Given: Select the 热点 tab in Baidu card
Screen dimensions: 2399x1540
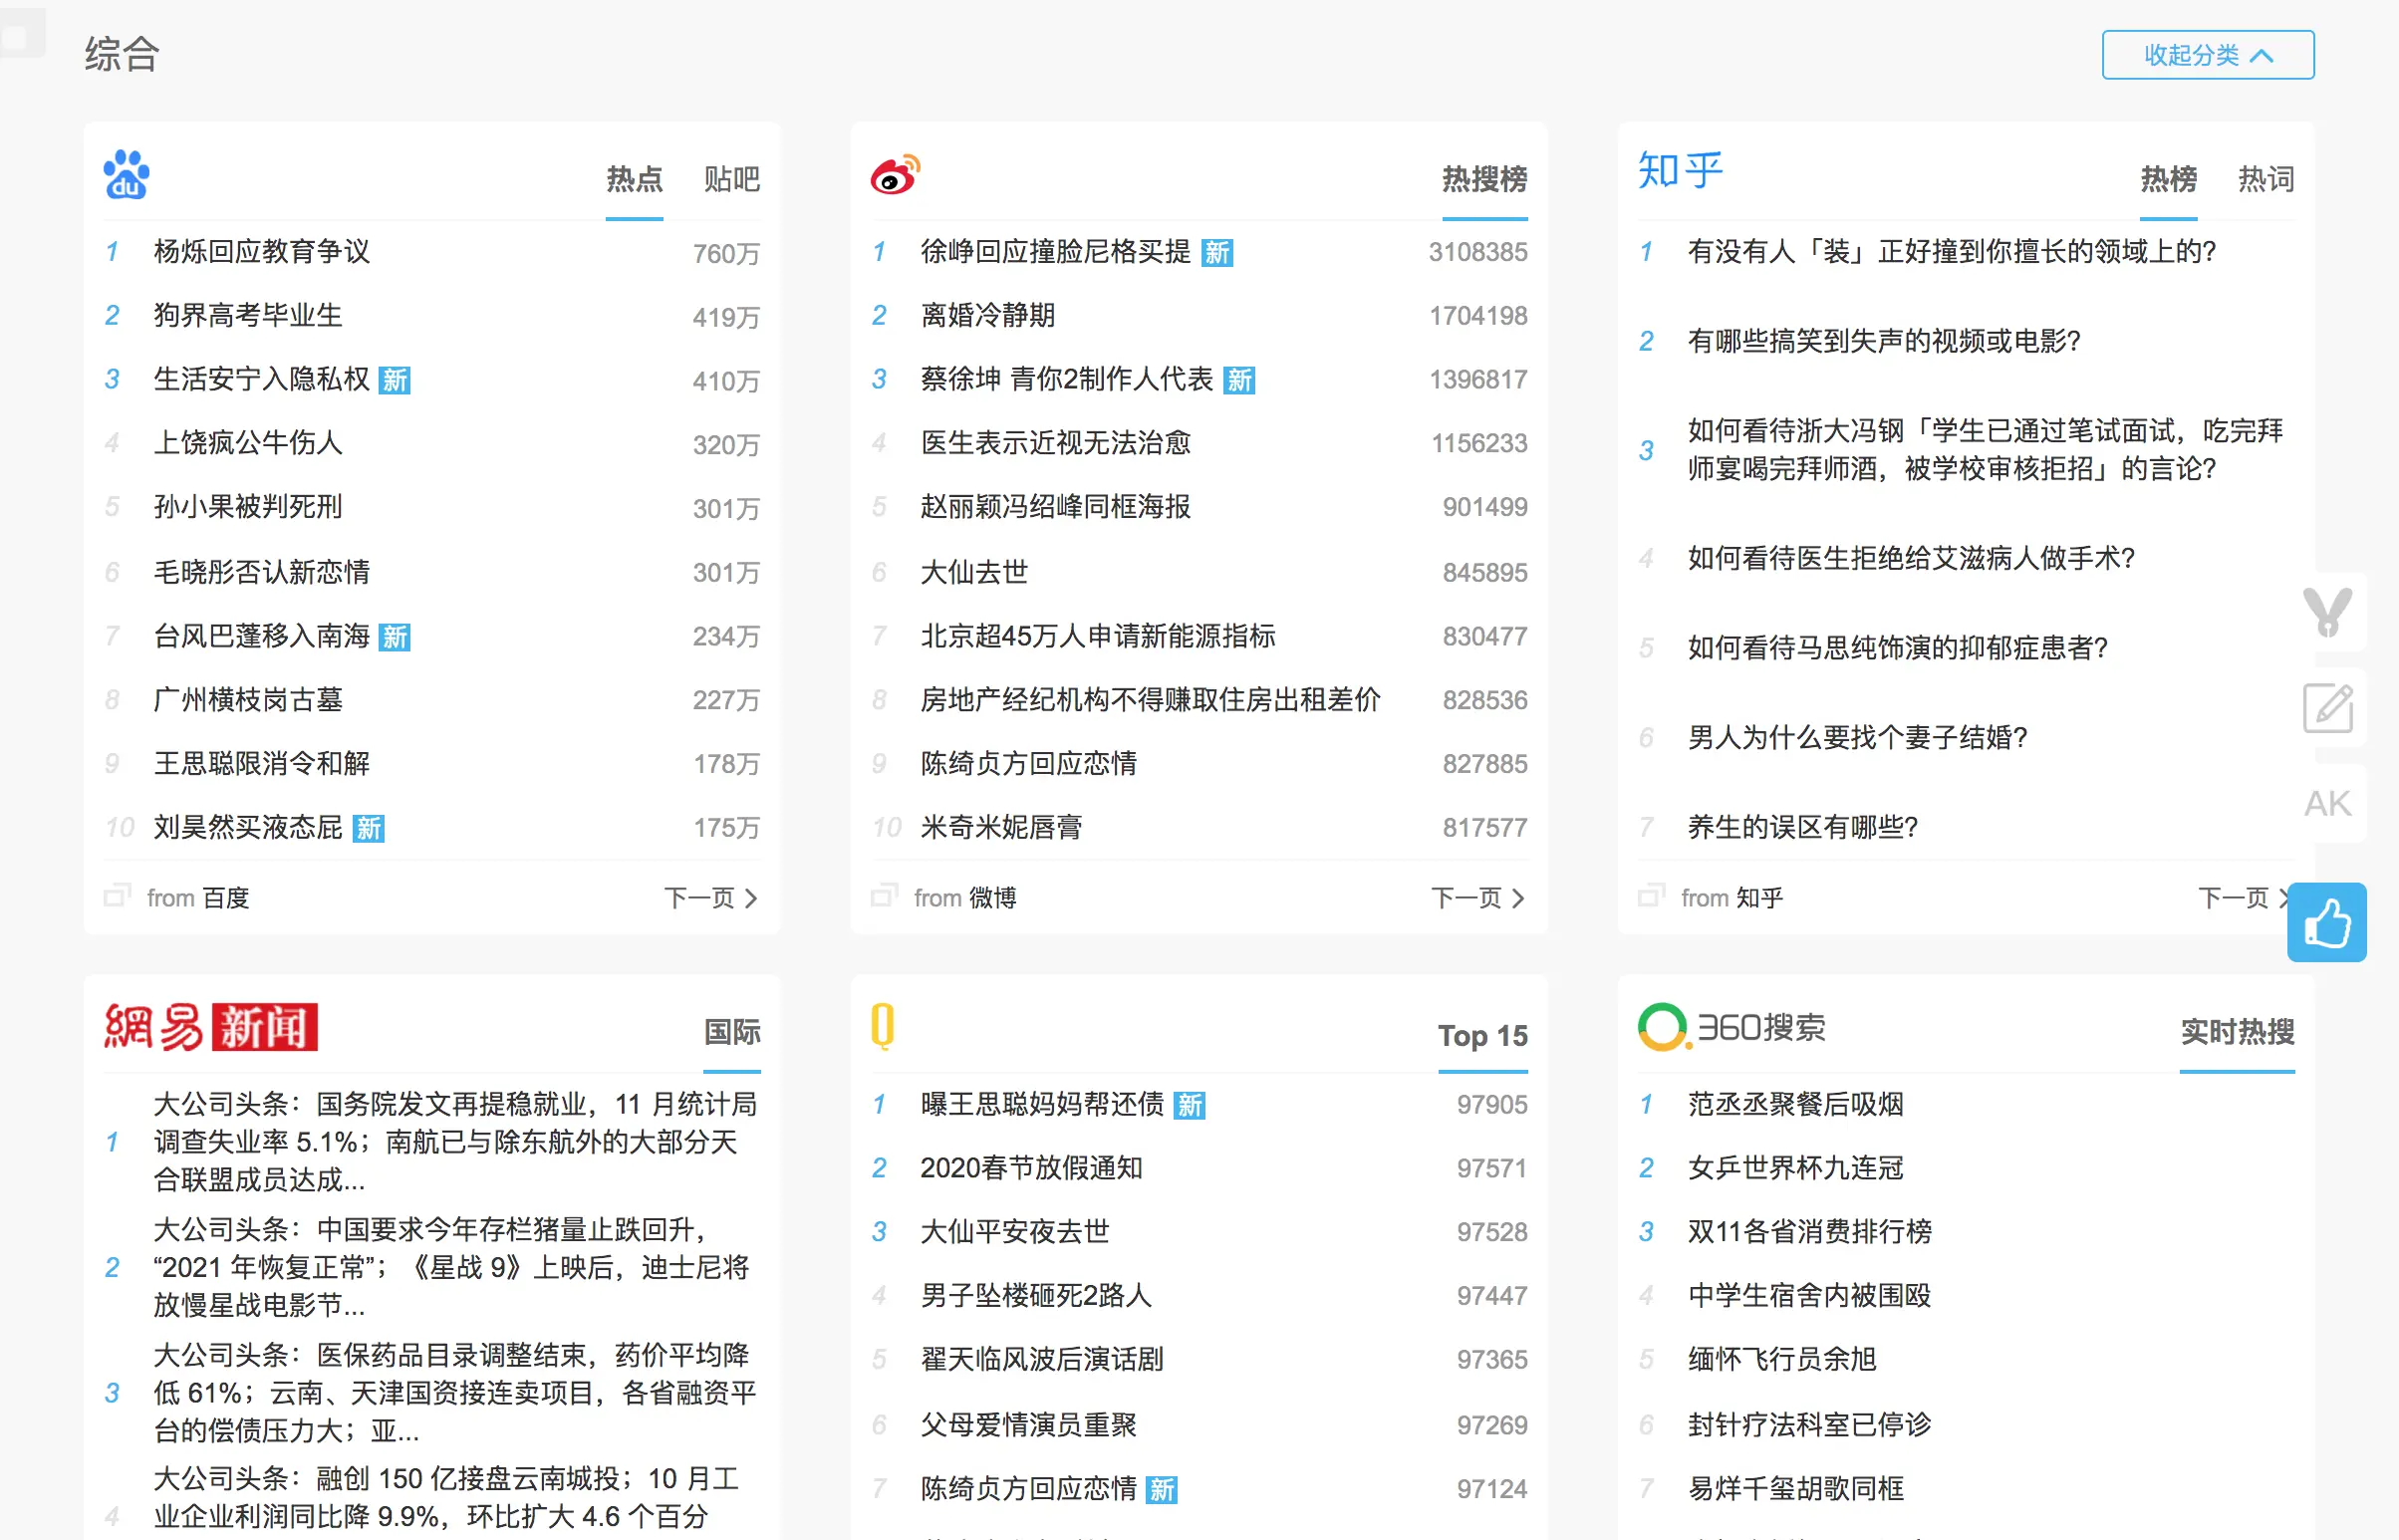Looking at the screenshot, I should click(634, 180).
